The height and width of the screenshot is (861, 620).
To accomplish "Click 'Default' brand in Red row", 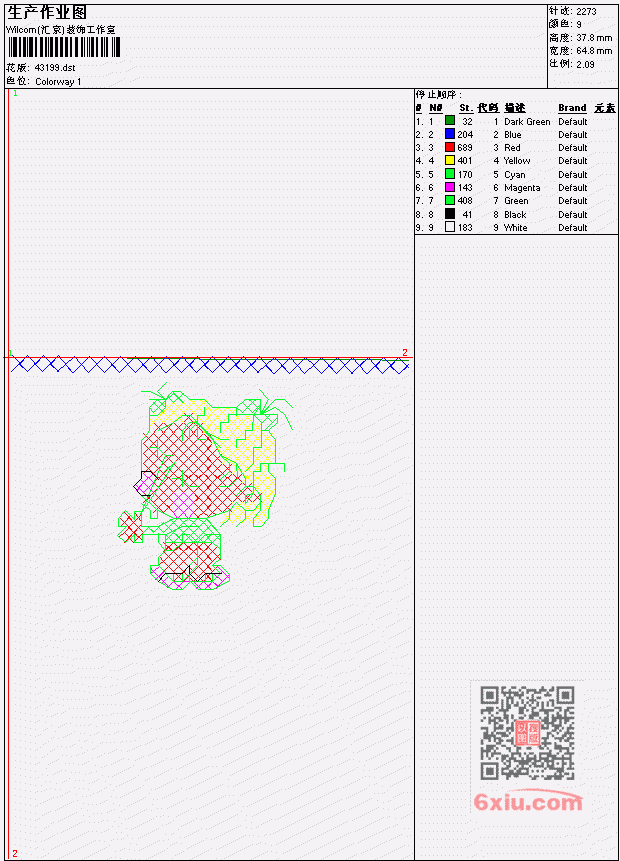I will coord(572,148).
